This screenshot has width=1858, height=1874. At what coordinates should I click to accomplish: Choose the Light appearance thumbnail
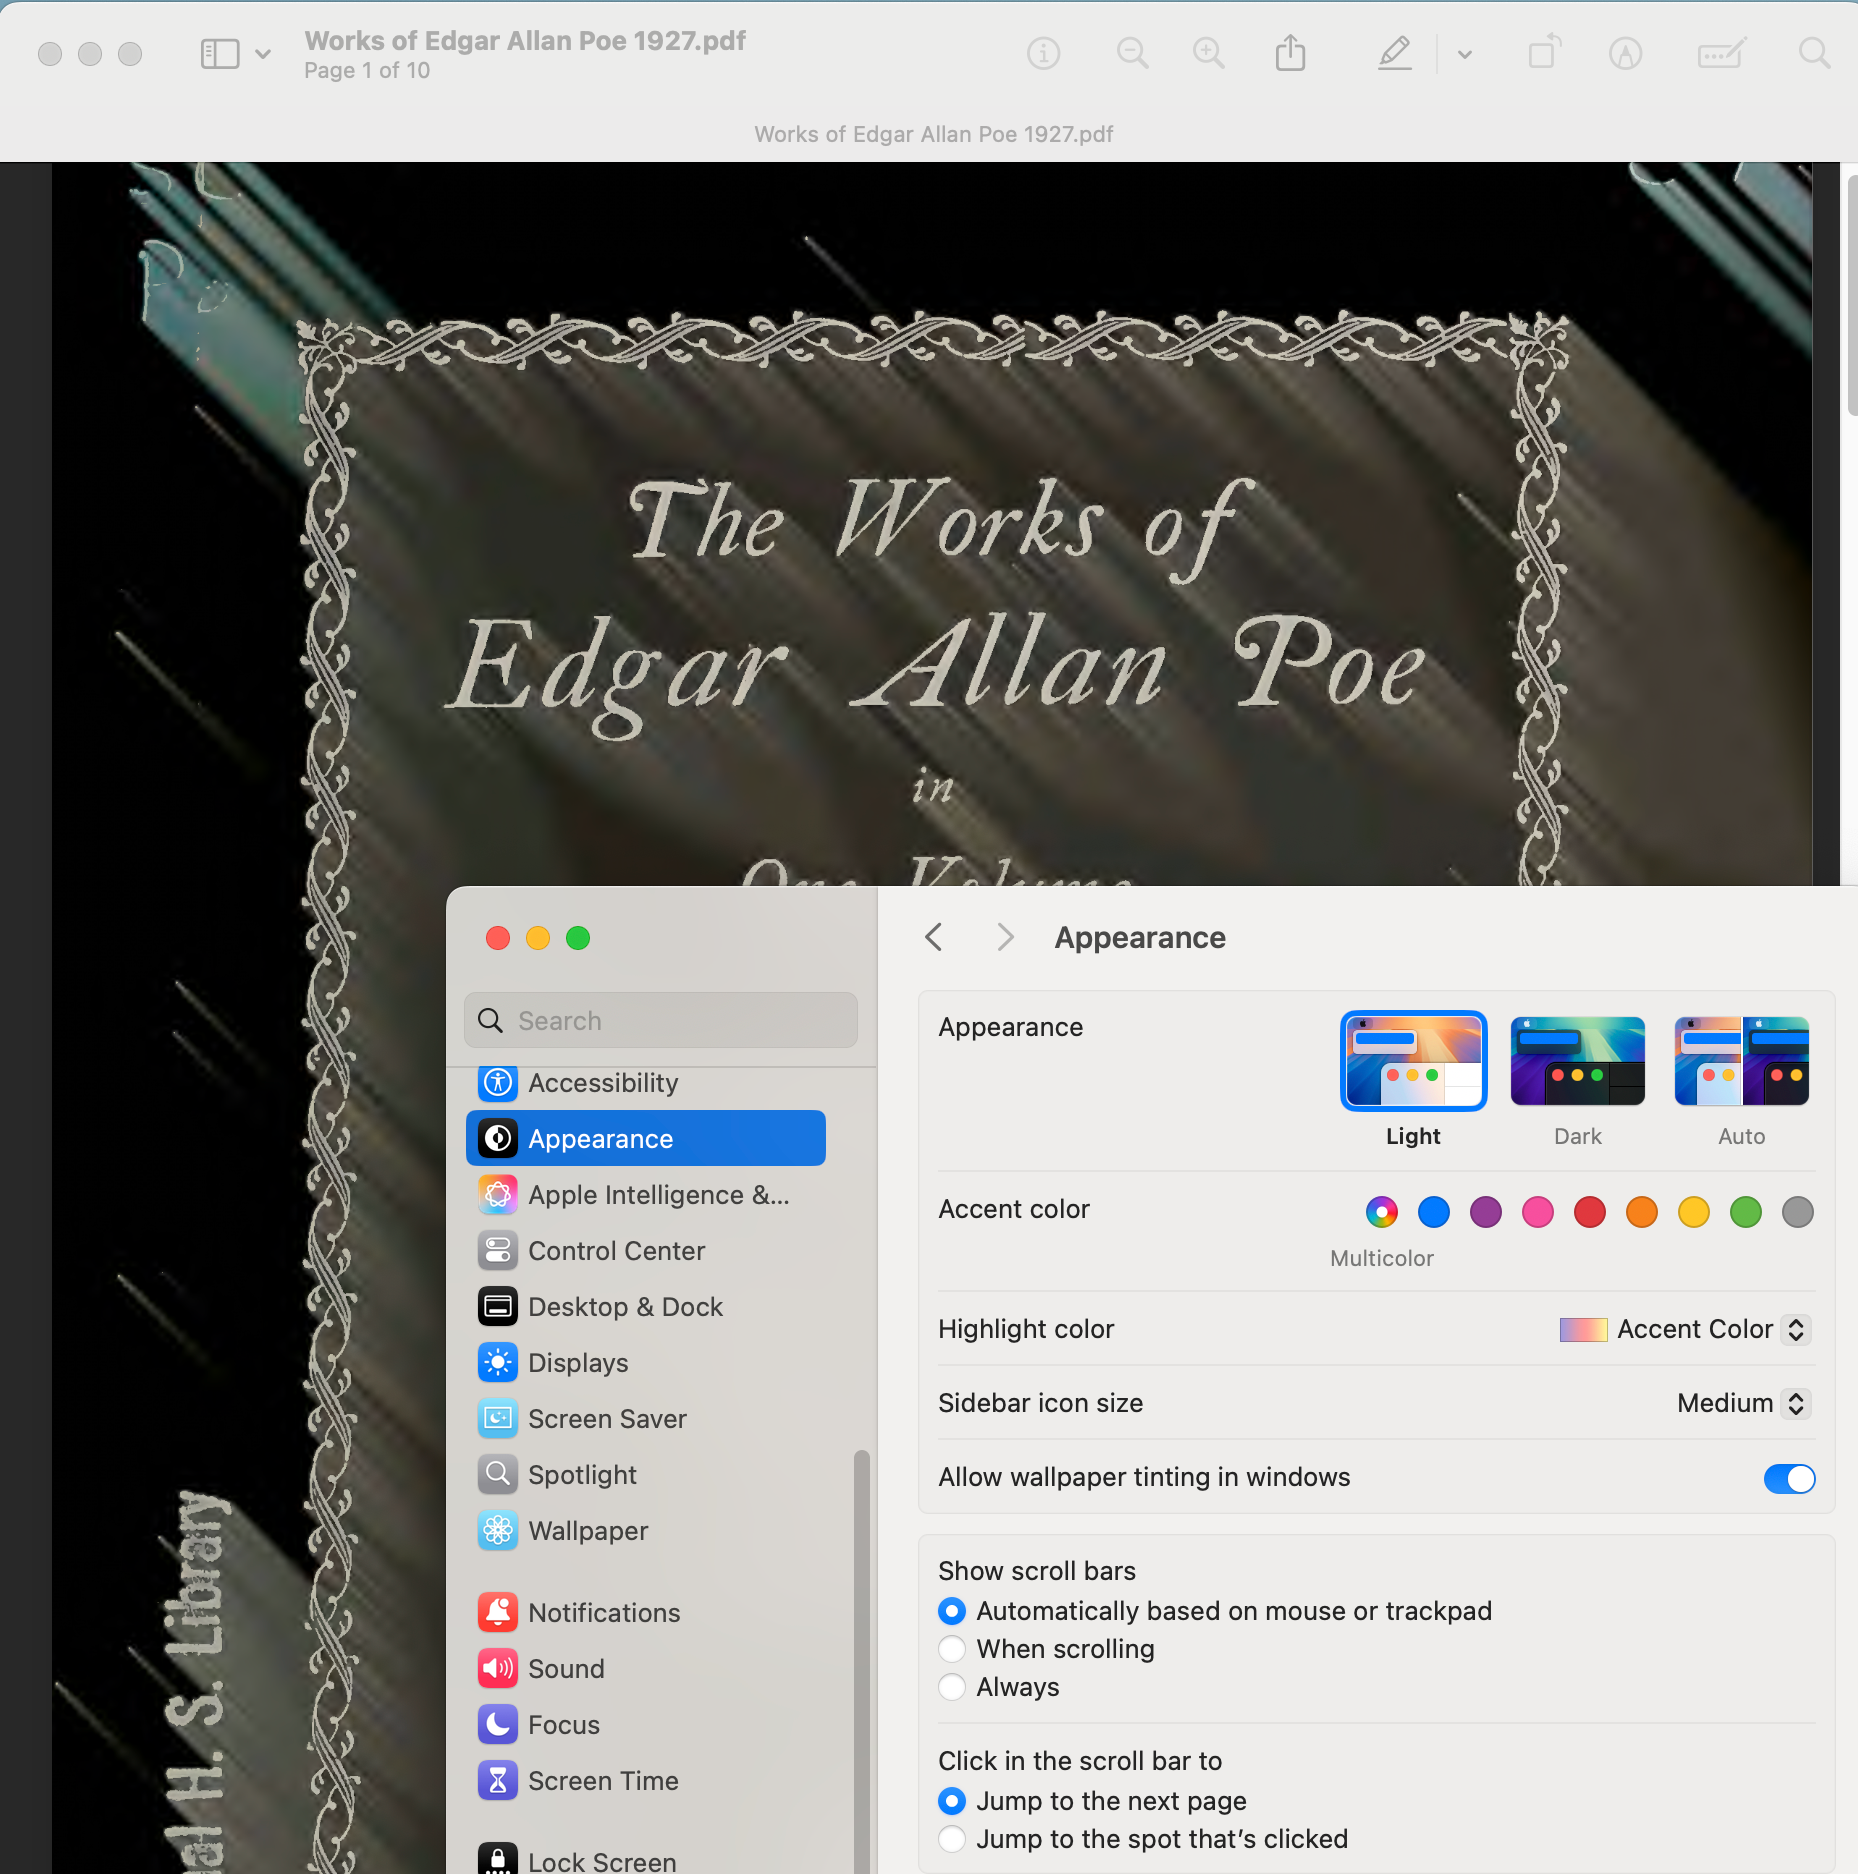click(x=1413, y=1061)
